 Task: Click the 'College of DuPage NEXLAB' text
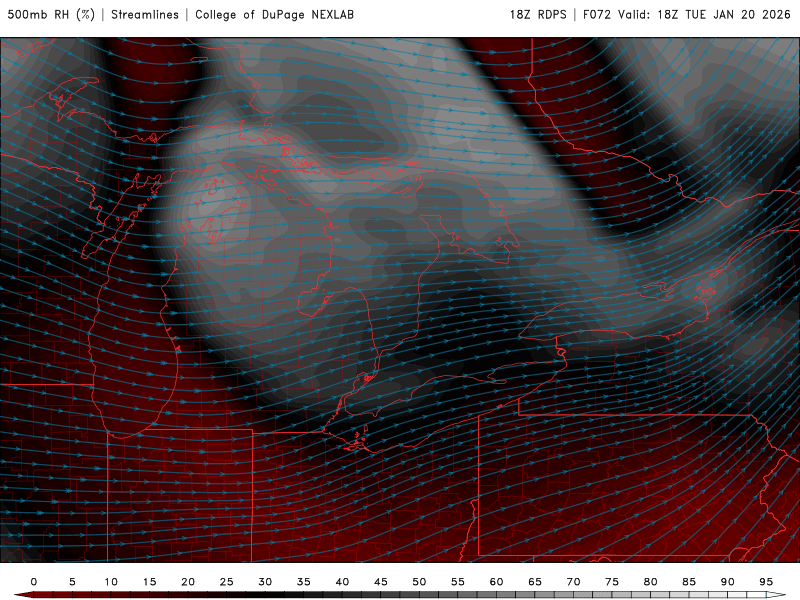tap(274, 15)
